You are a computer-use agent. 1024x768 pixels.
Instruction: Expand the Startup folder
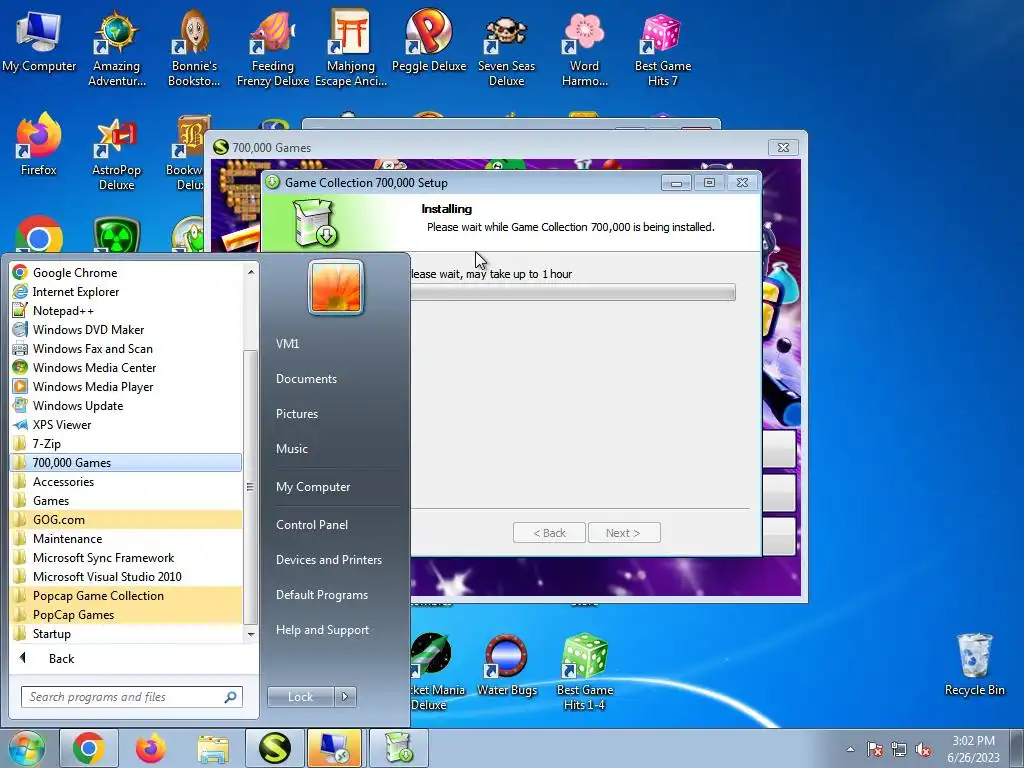126,633
